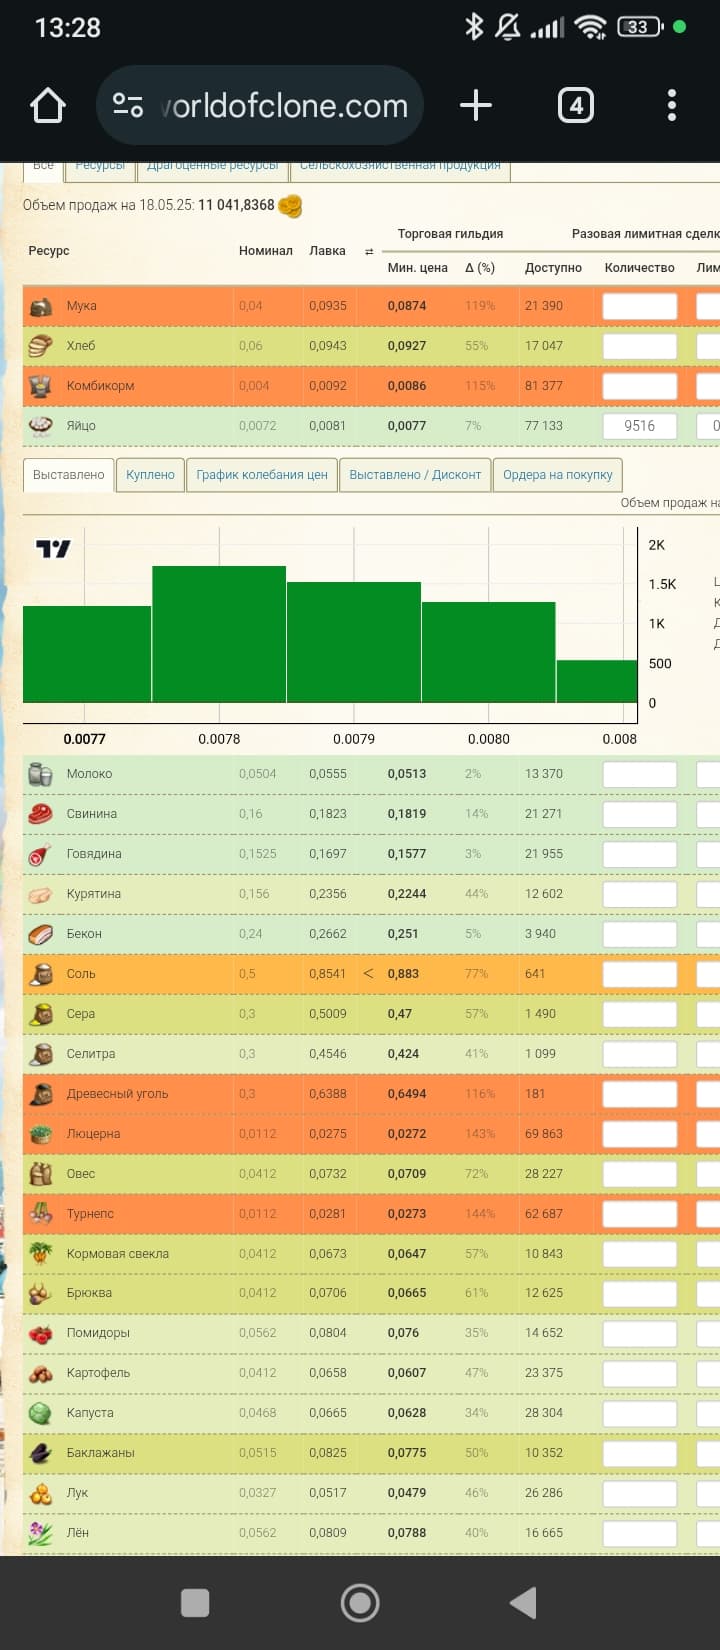Select the Ордера на покупку tab
This screenshot has width=720, height=1650.
click(557, 475)
